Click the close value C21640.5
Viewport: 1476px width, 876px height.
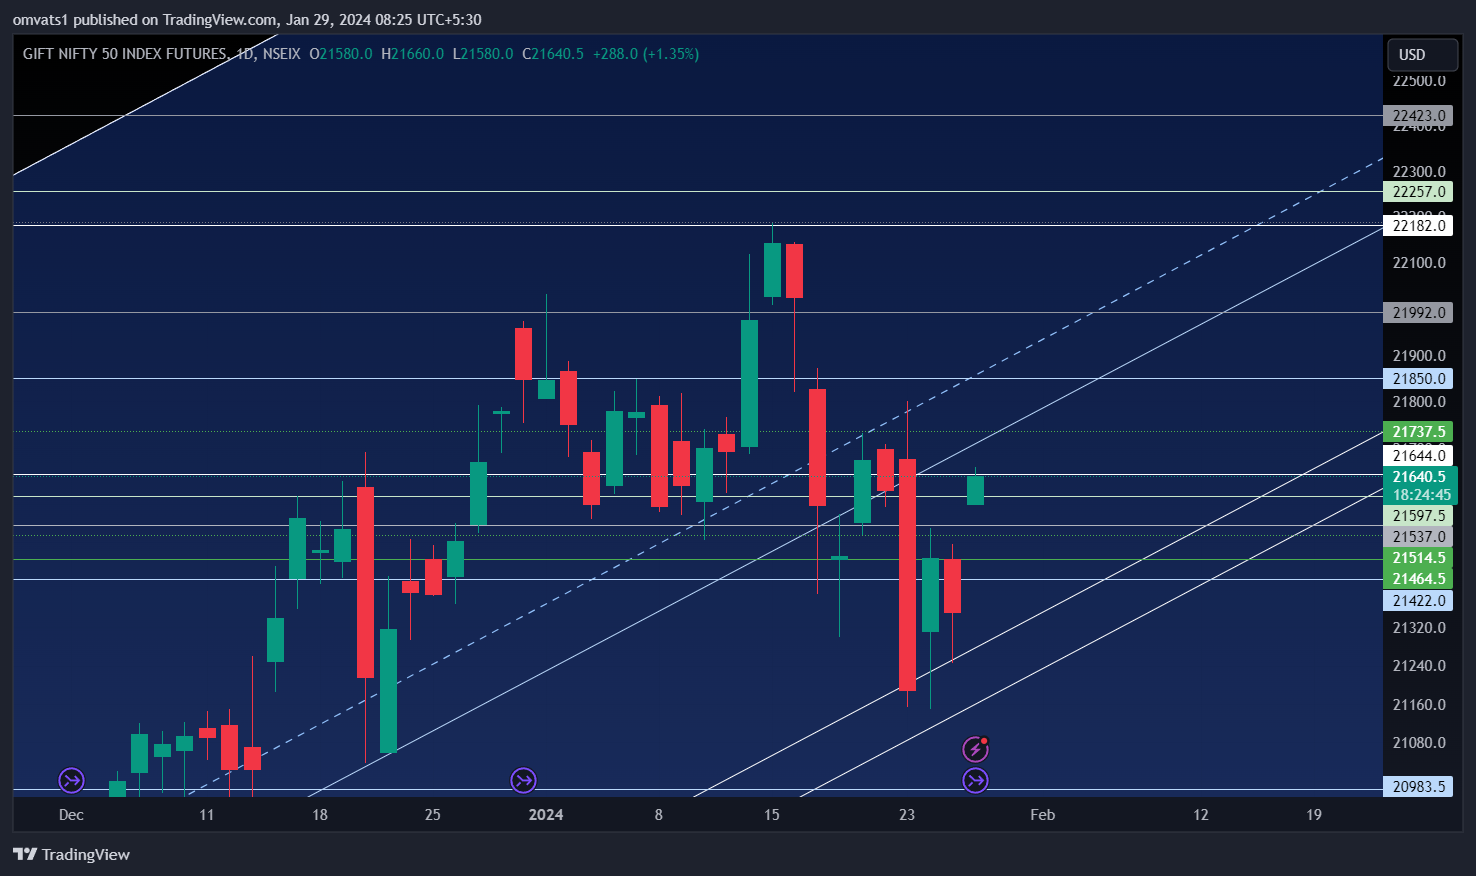pyautogui.click(x=553, y=54)
